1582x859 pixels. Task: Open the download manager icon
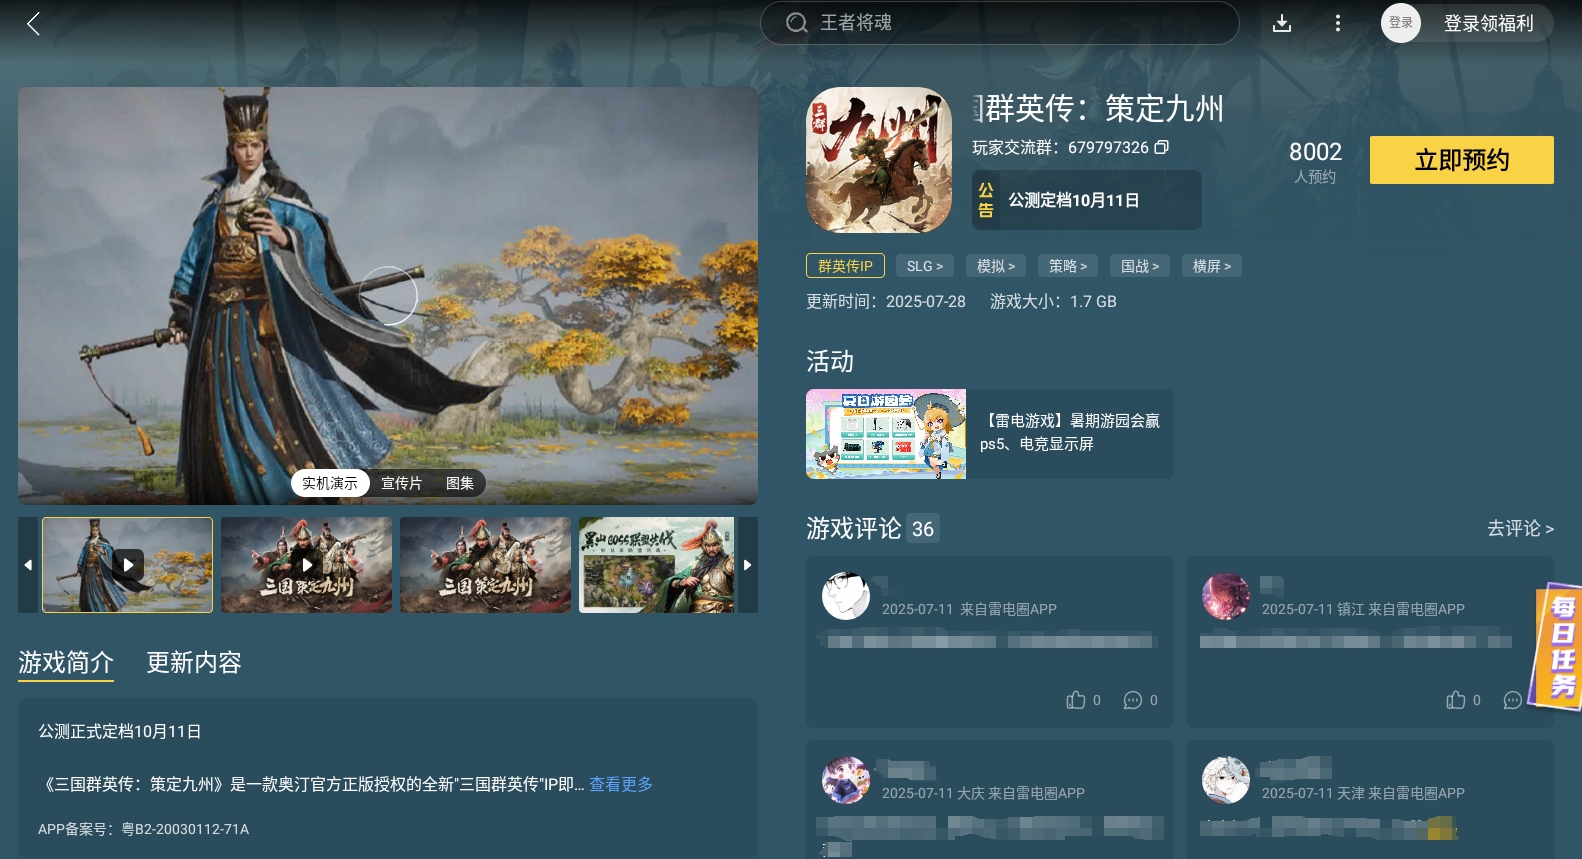(x=1282, y=24)
